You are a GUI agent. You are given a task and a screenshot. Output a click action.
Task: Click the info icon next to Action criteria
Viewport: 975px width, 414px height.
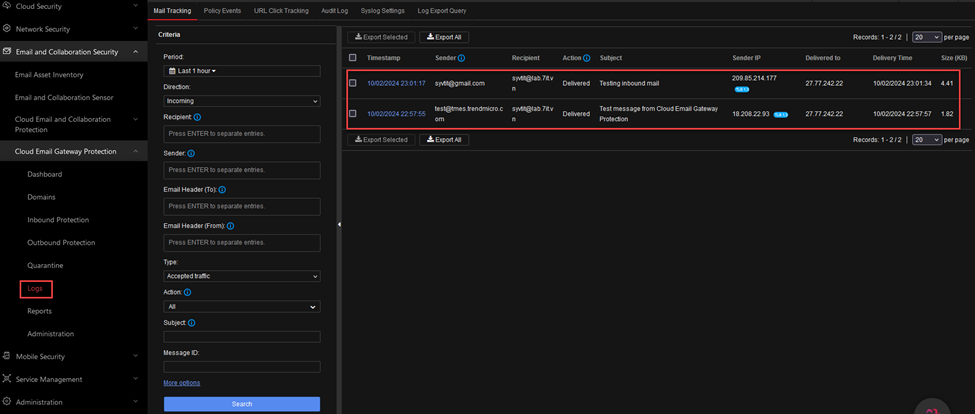(188, 292)
